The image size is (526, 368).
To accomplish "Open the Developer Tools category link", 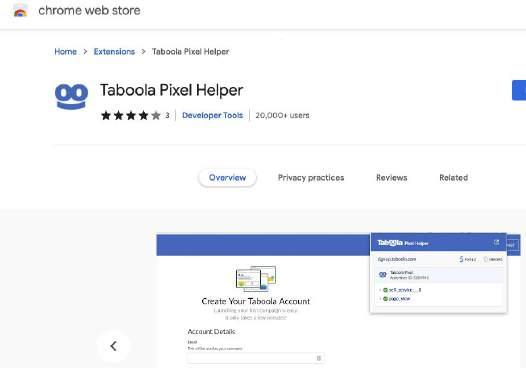I will pos(212,115).
